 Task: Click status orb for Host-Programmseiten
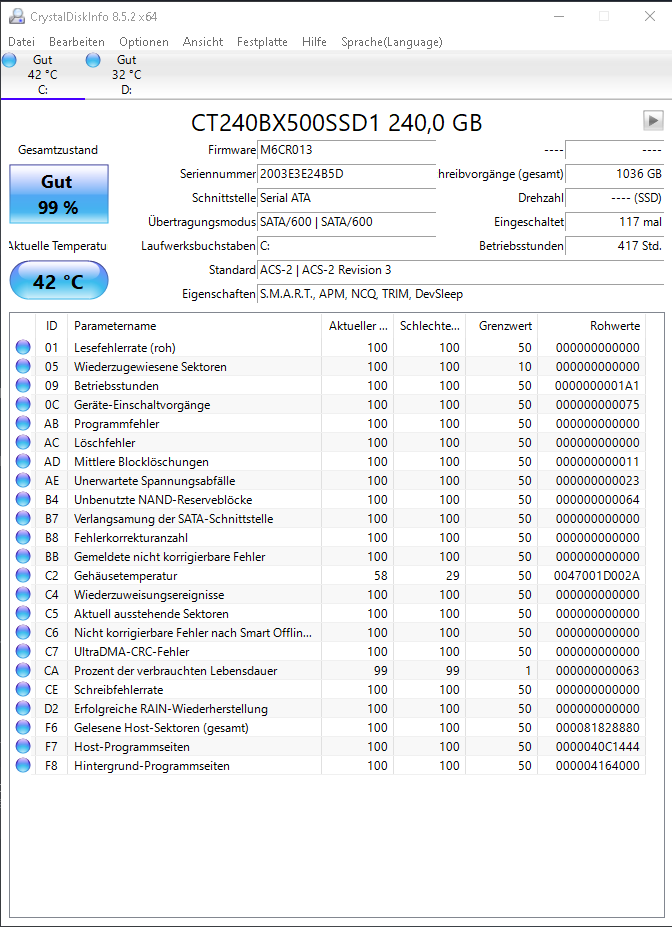tap(23, 747)
